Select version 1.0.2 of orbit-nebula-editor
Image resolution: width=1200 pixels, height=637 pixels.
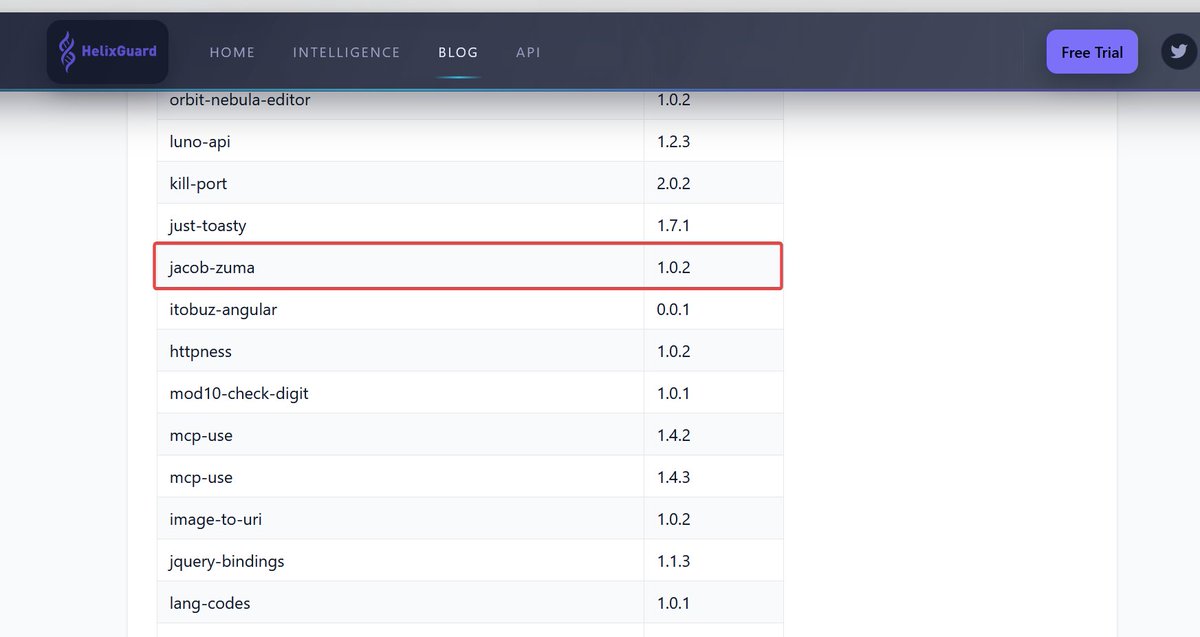[673, 100]
